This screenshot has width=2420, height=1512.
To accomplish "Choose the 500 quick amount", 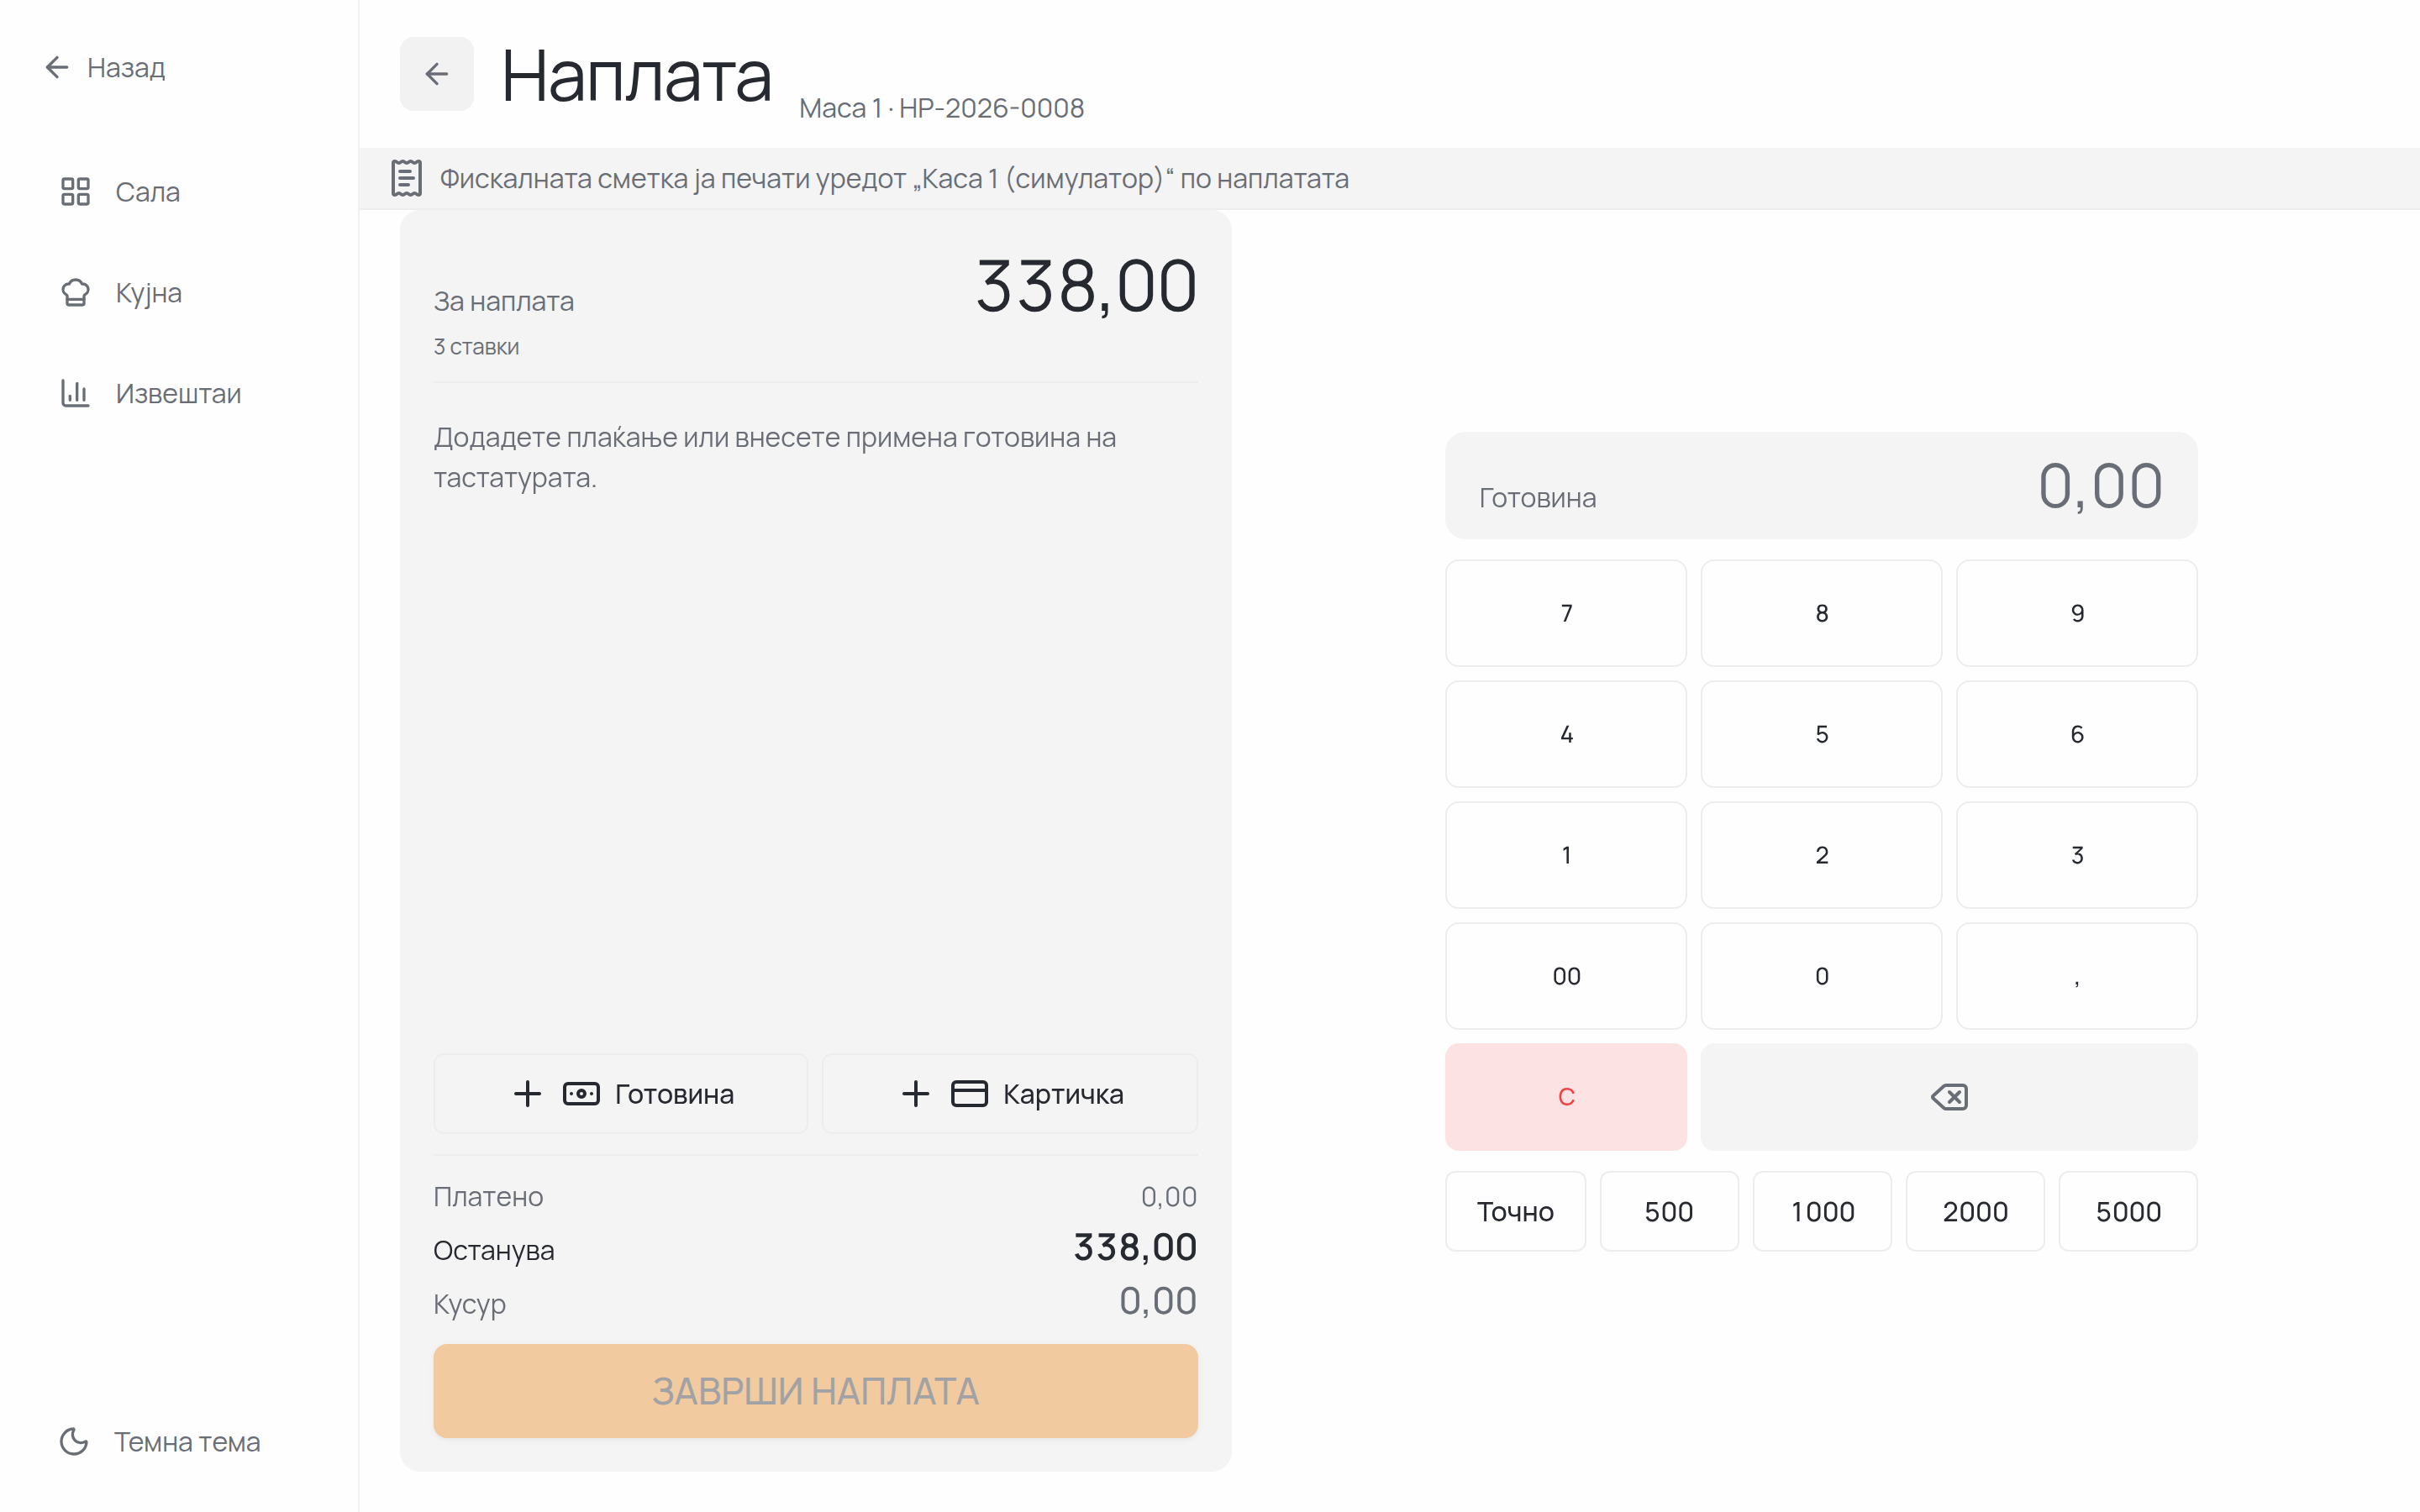I will click(1669, 1212).
